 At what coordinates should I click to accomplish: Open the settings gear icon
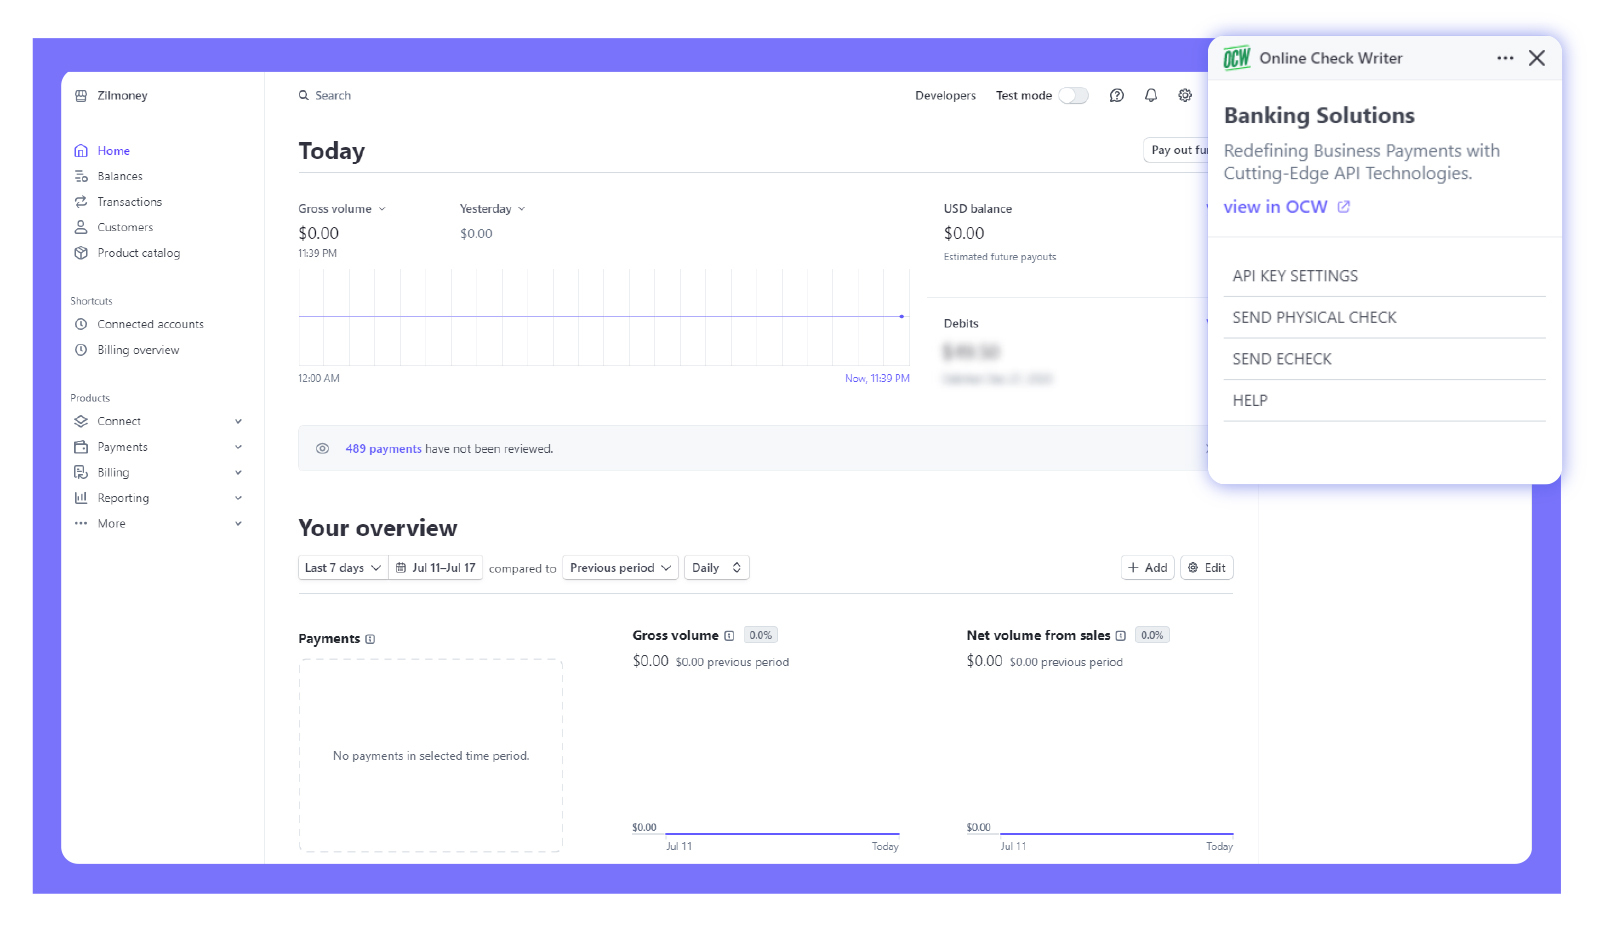[x=1185, y=96]
